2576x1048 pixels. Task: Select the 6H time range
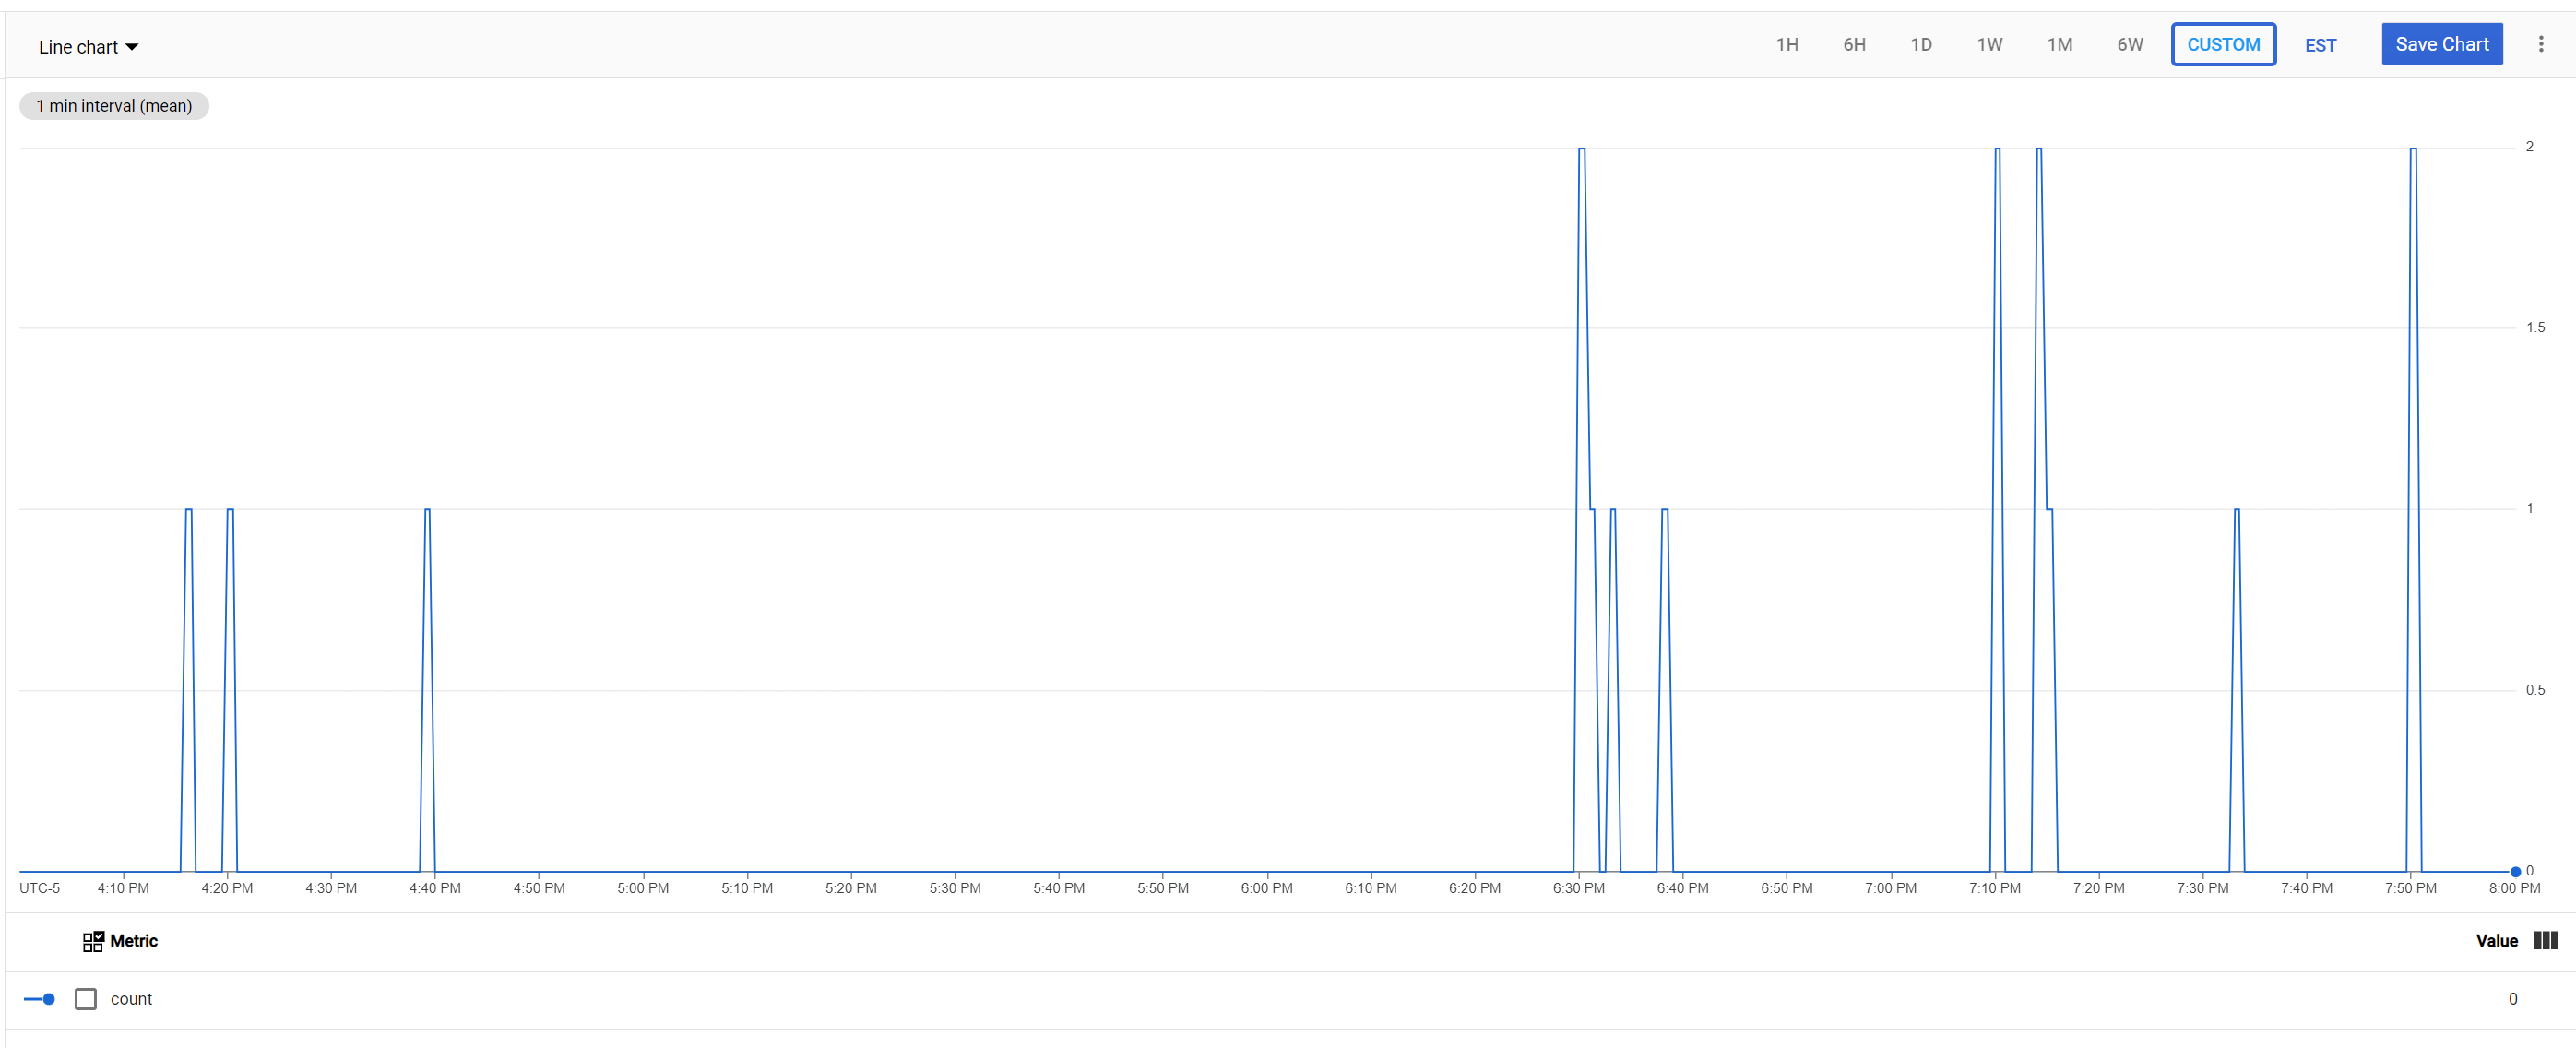pos(1854,44)
